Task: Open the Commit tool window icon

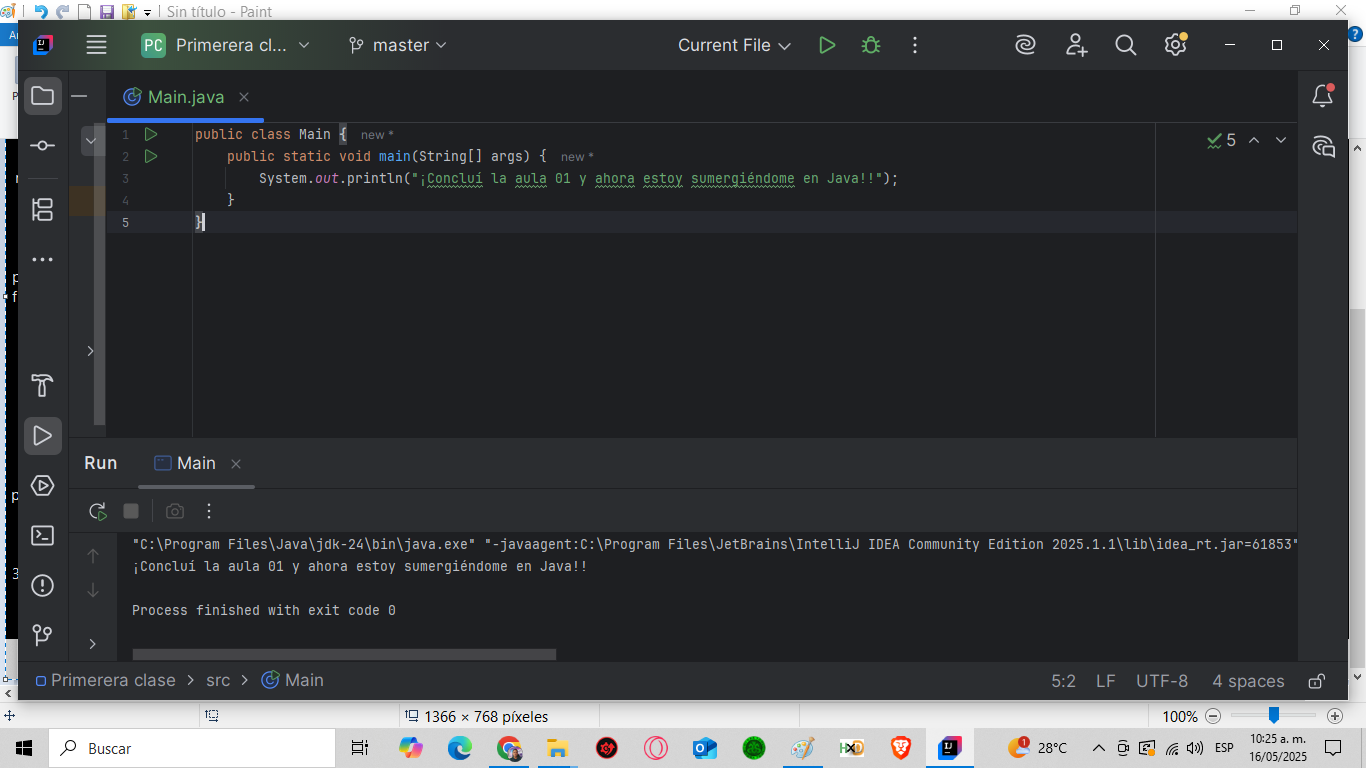Action: pos(42,146)
